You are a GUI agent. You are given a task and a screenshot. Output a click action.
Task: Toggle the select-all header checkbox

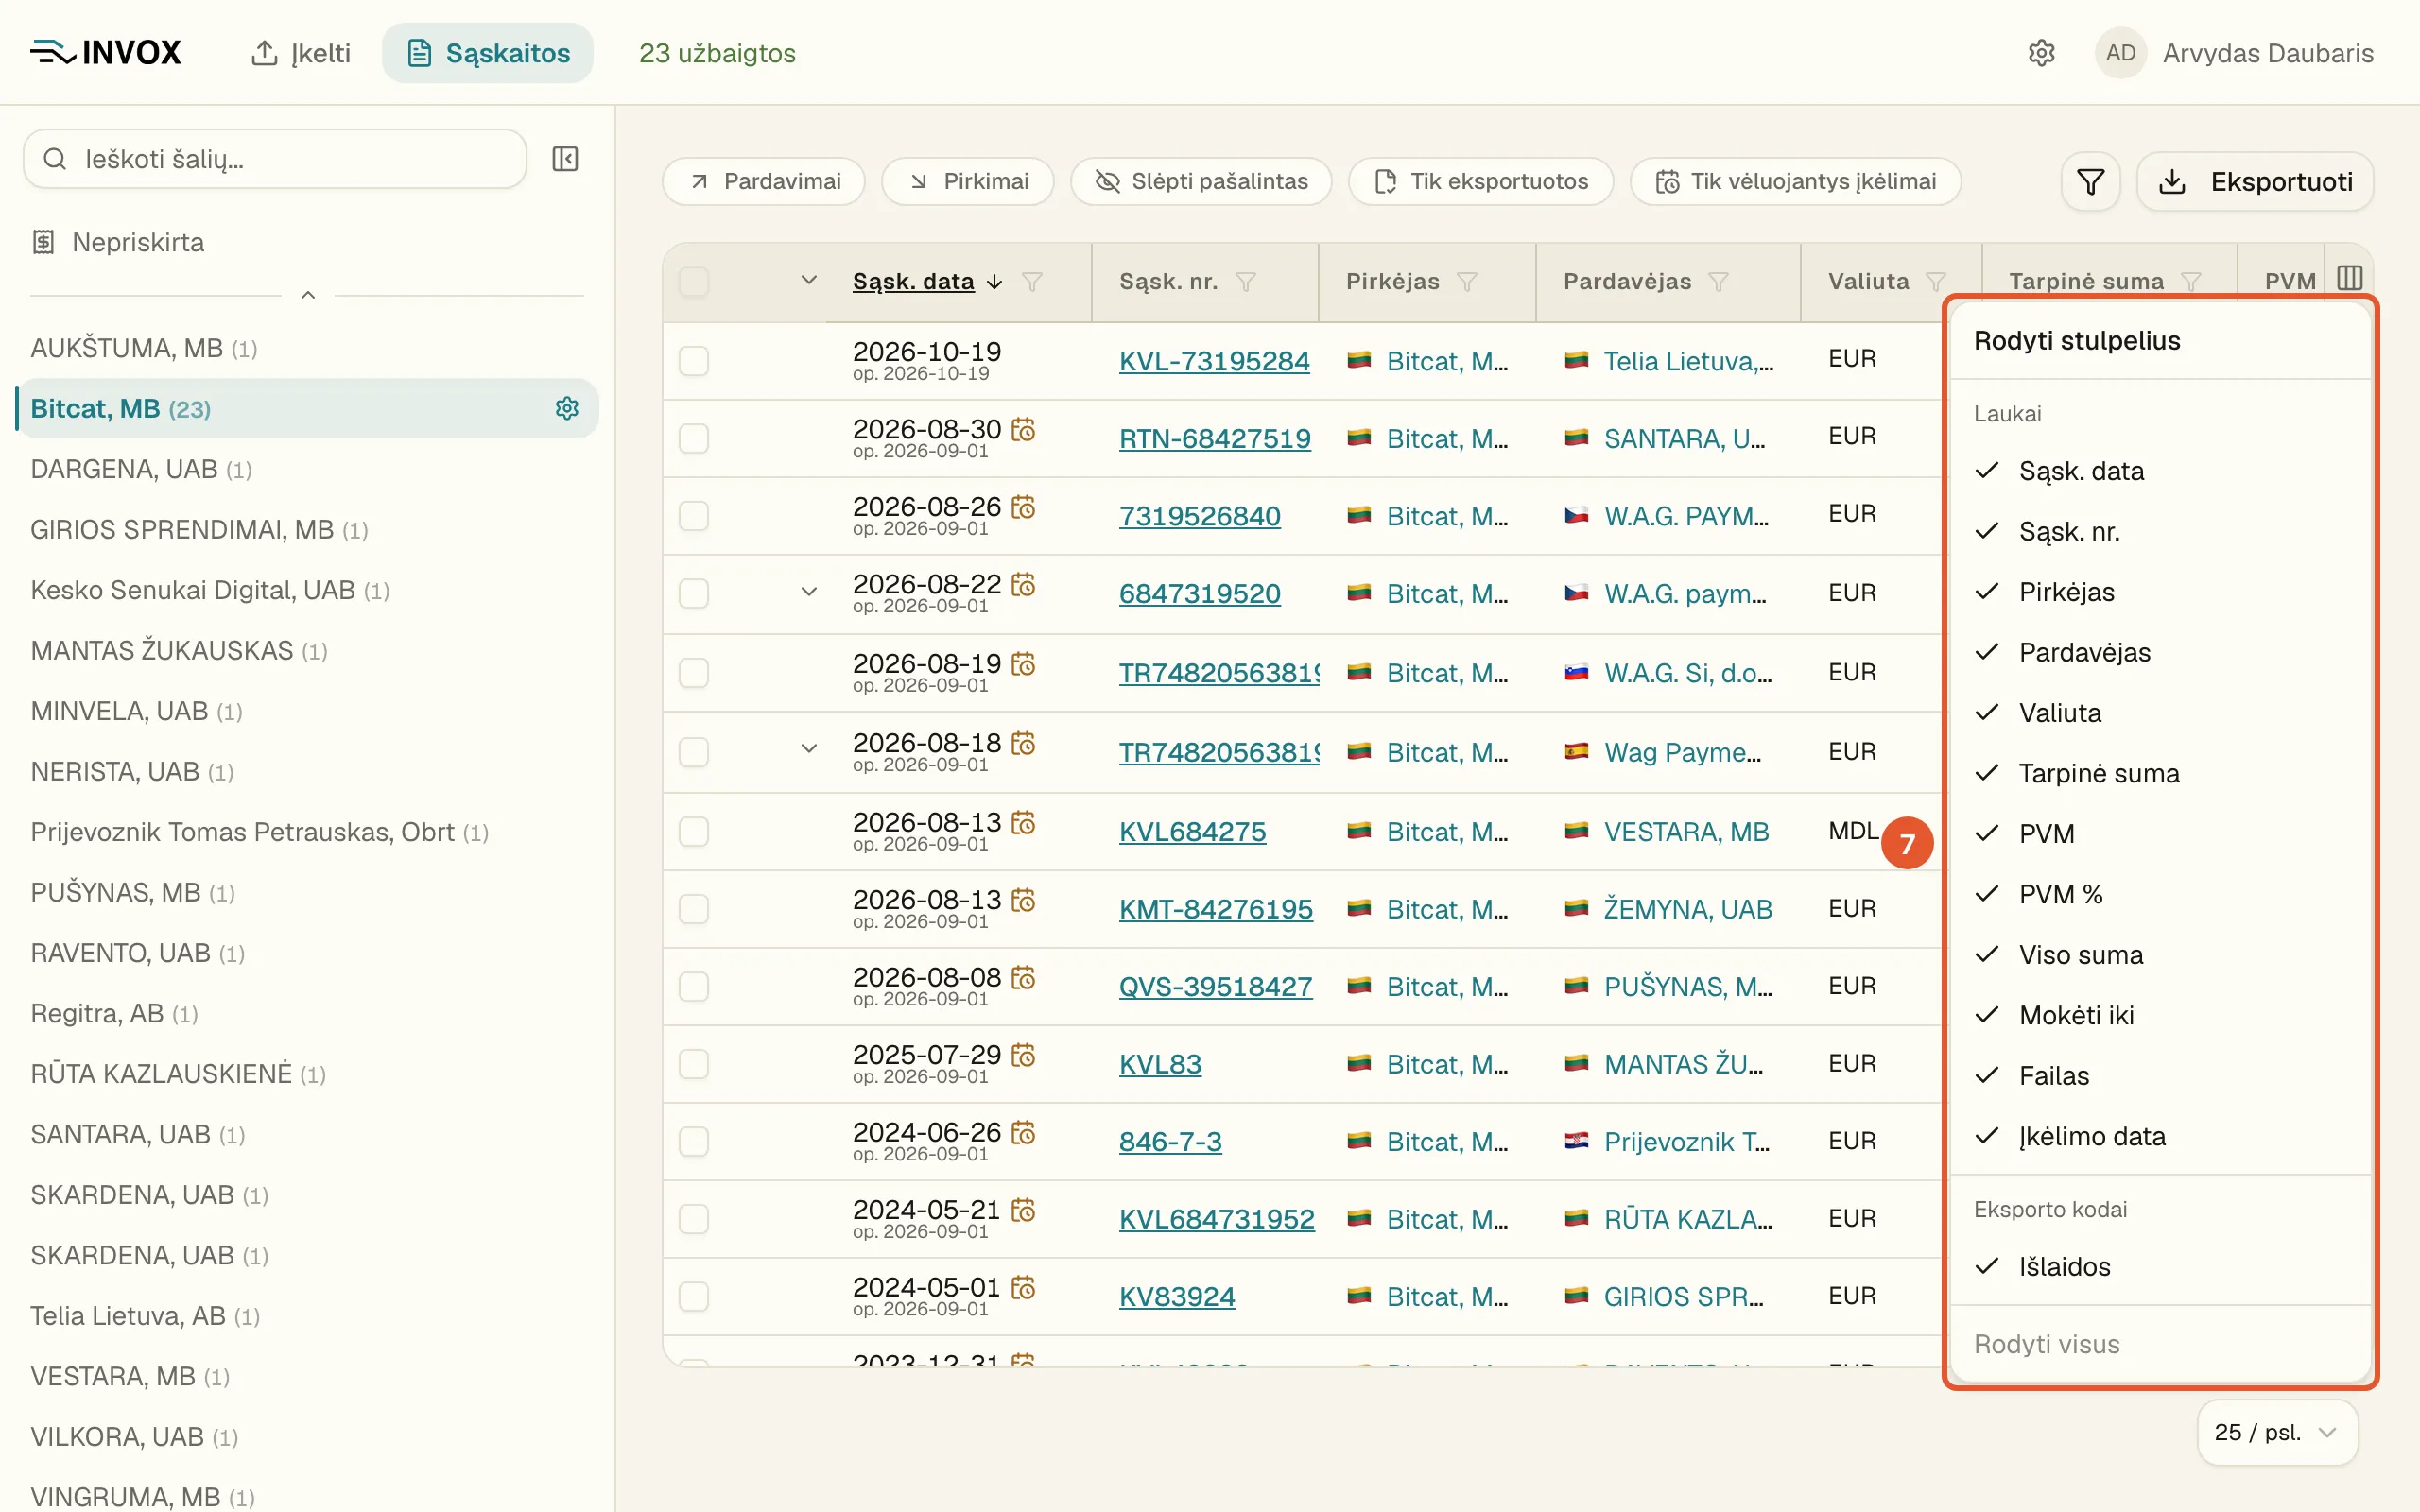[694, 282]
